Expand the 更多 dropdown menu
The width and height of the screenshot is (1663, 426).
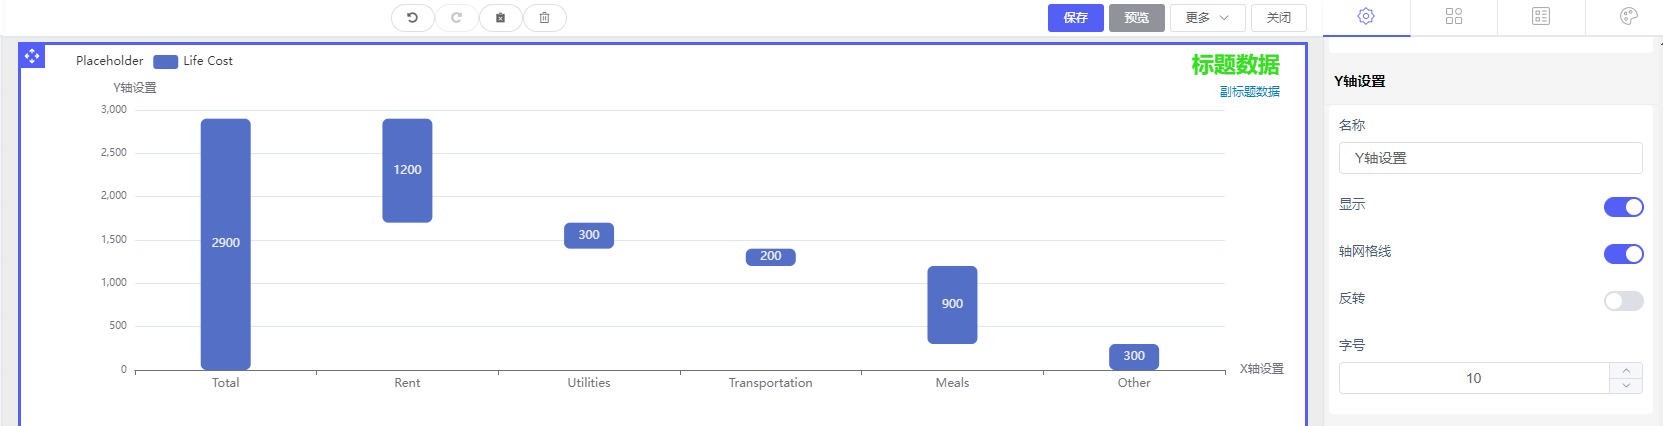pos(1207,18)
